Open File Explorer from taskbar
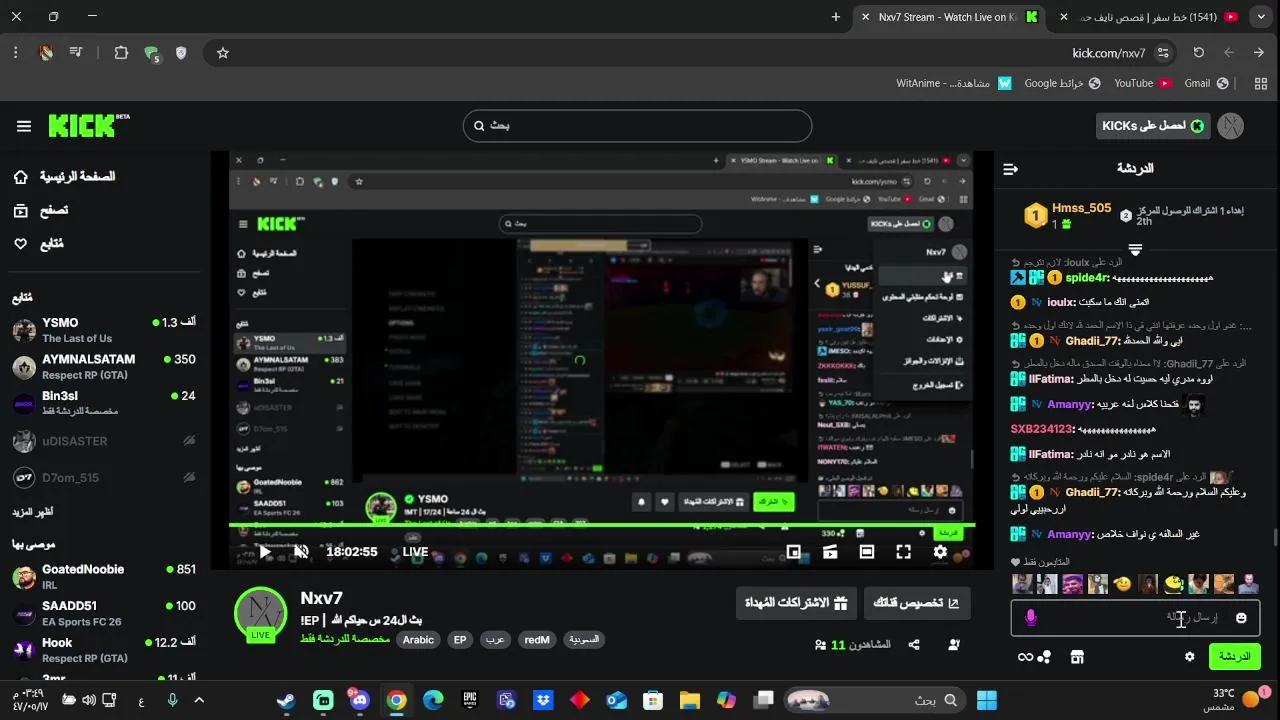 689,700
